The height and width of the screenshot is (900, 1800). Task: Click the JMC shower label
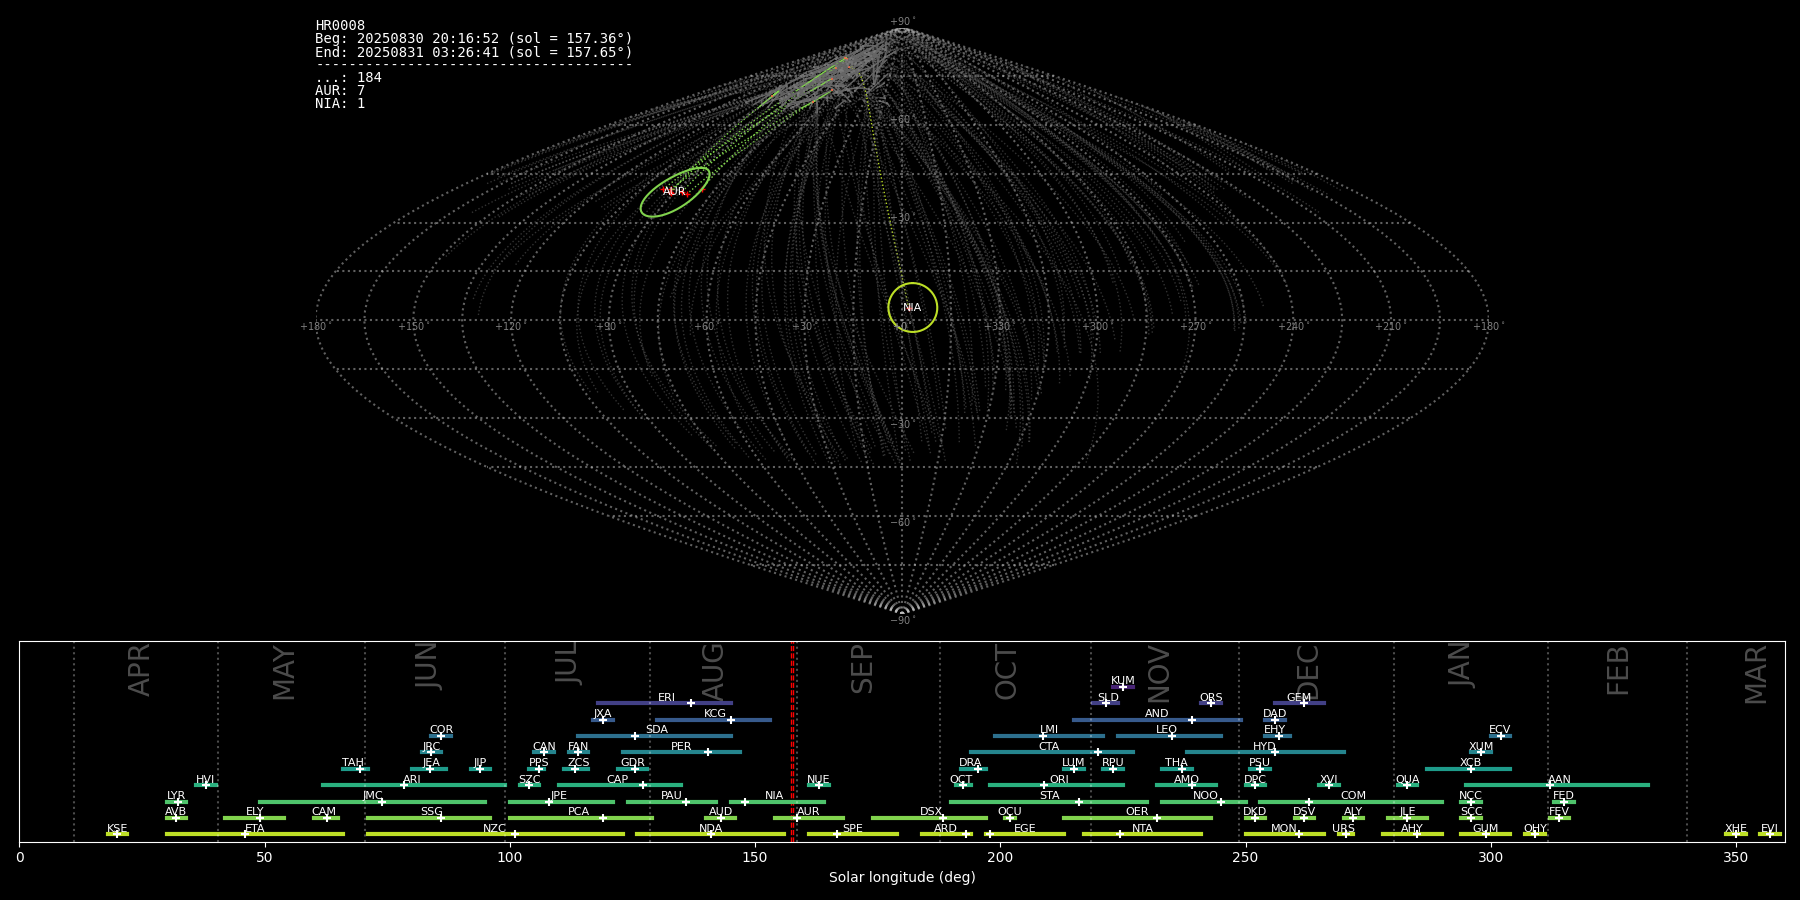pos(372,796)
